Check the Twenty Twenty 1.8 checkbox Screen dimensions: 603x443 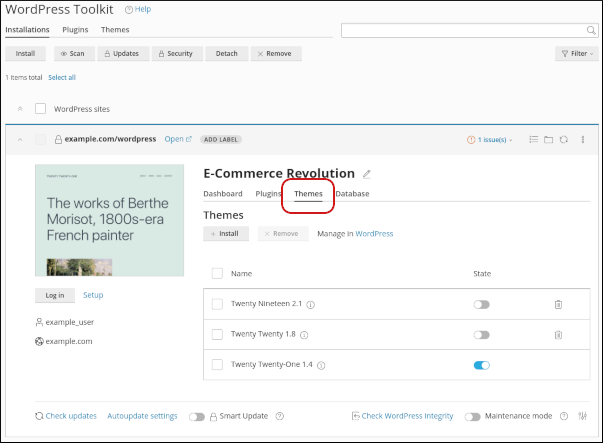tap(217, 335)
